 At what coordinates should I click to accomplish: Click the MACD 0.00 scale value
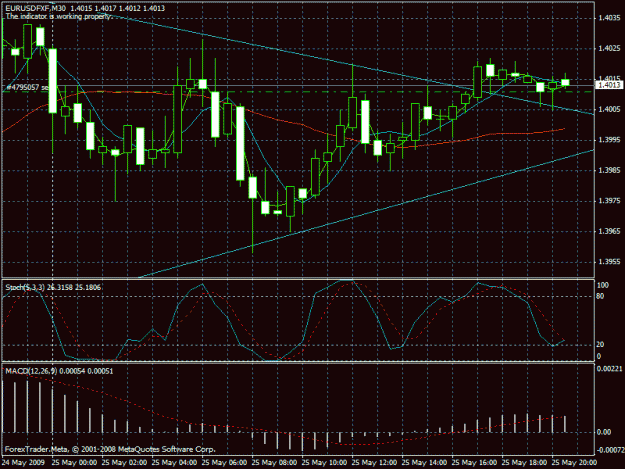pos(604,432)
